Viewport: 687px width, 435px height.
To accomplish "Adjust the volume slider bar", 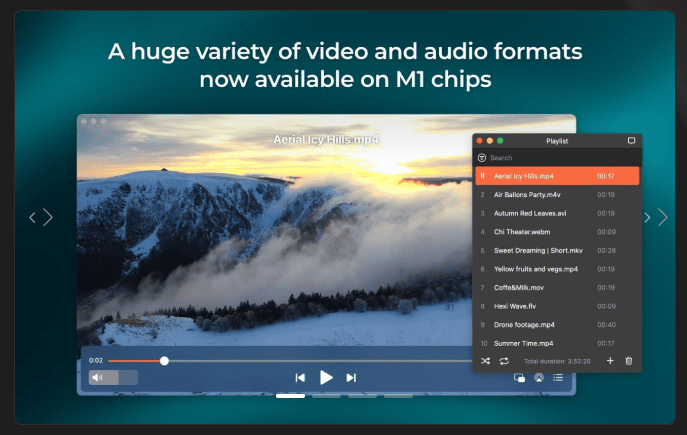I will pos(113,377).
